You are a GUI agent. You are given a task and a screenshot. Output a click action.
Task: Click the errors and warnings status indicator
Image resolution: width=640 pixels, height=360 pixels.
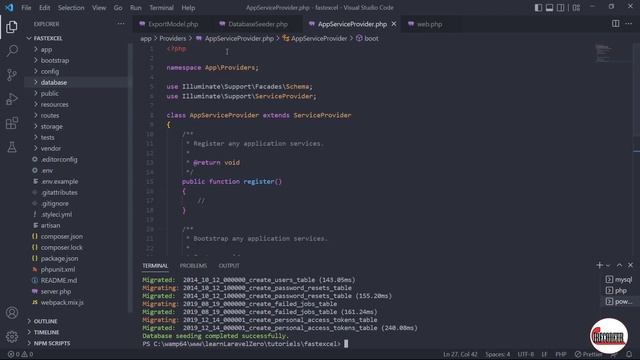pos(20,354)
